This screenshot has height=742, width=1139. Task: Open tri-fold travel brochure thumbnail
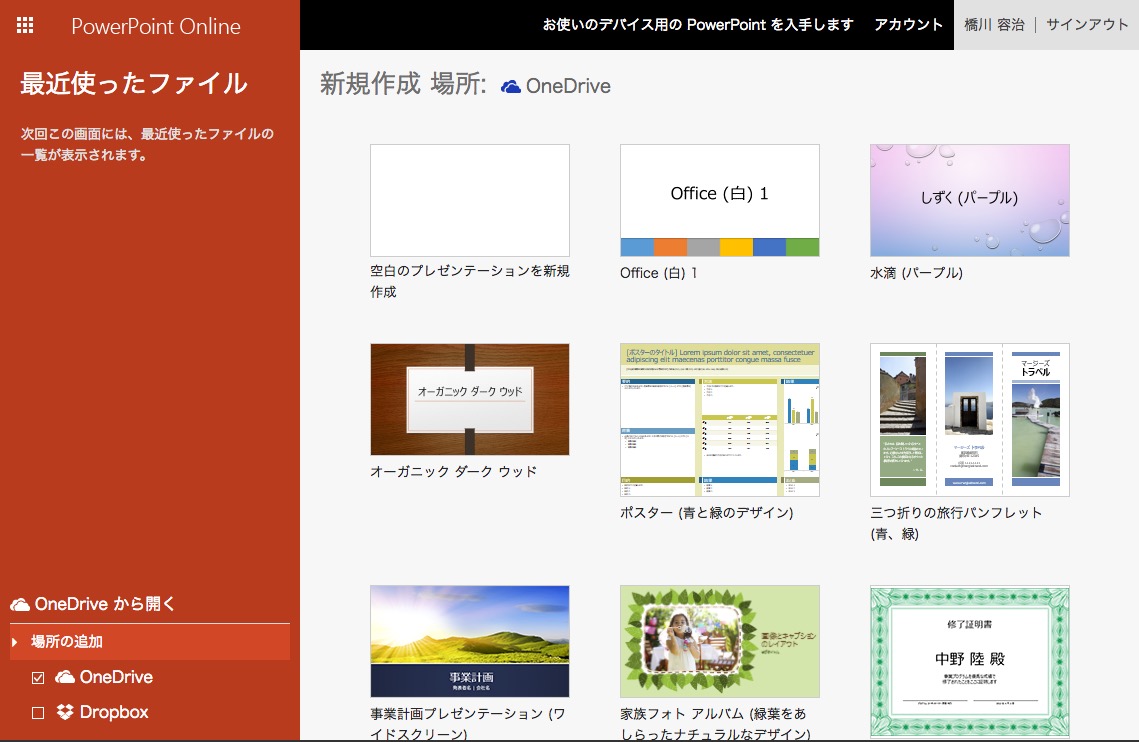[x=970, y=420]
